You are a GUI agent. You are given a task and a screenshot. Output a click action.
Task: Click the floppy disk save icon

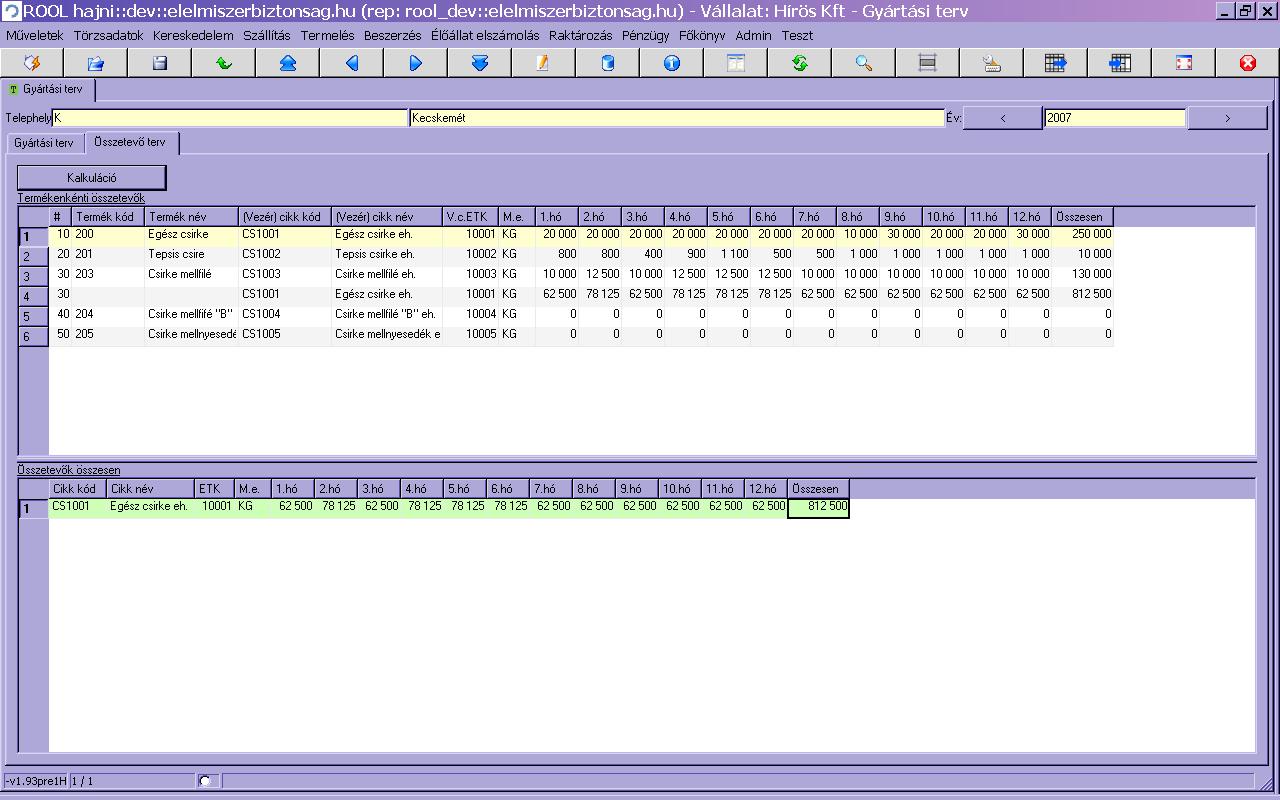coord(159,63)
